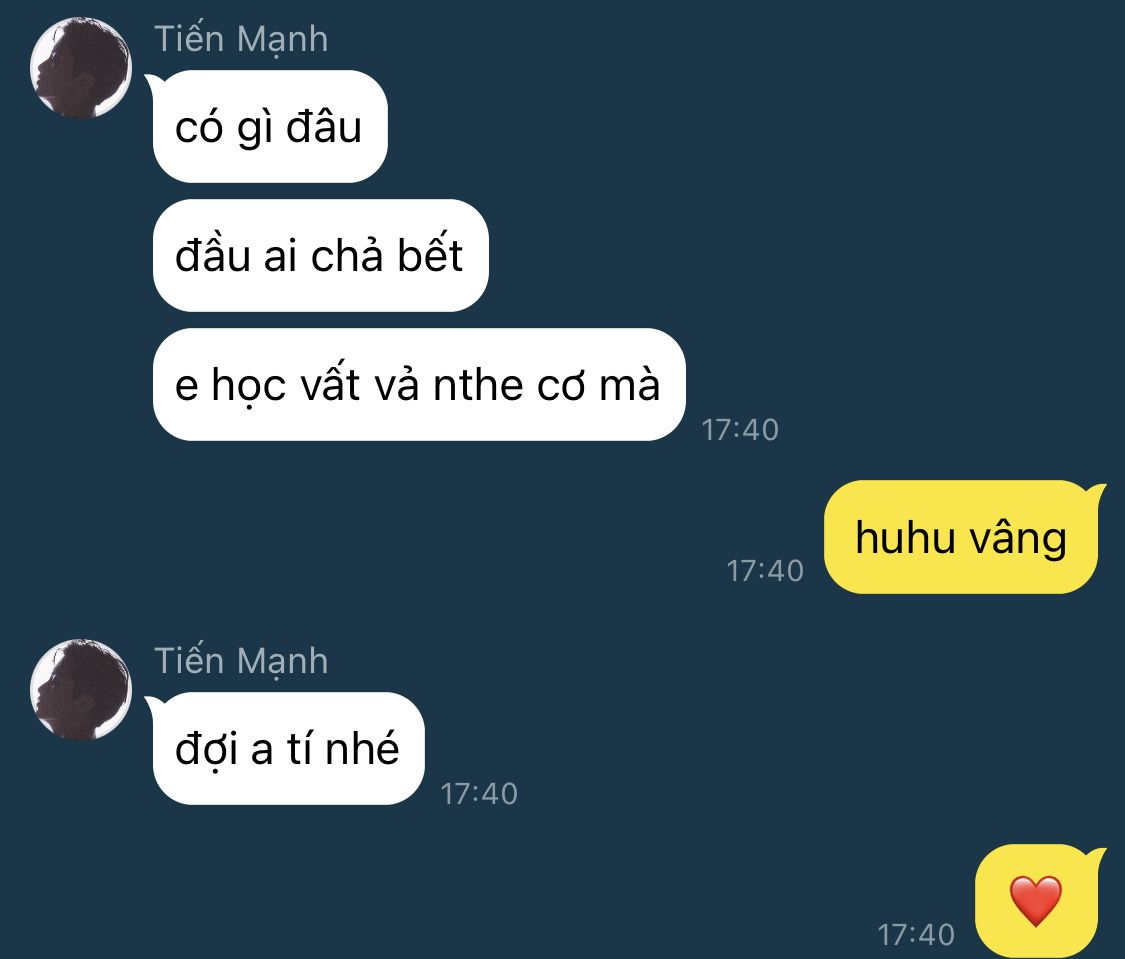Open the lower Tiến Mạnh profile avatar
This screenshot has width=1125, height=959.
pos(81,689)
